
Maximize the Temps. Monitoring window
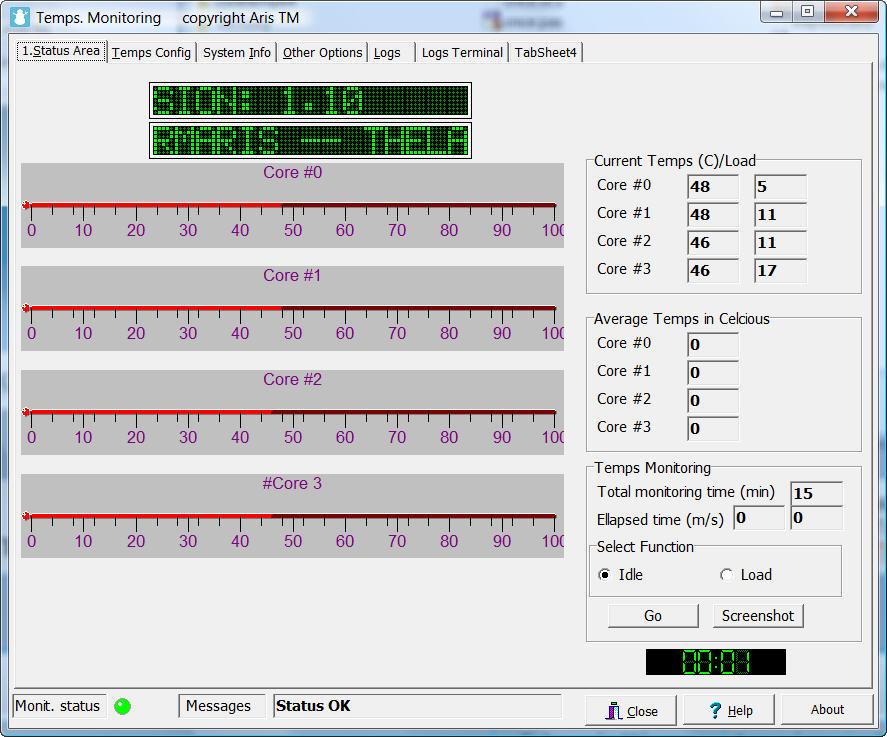click(807, 12)
